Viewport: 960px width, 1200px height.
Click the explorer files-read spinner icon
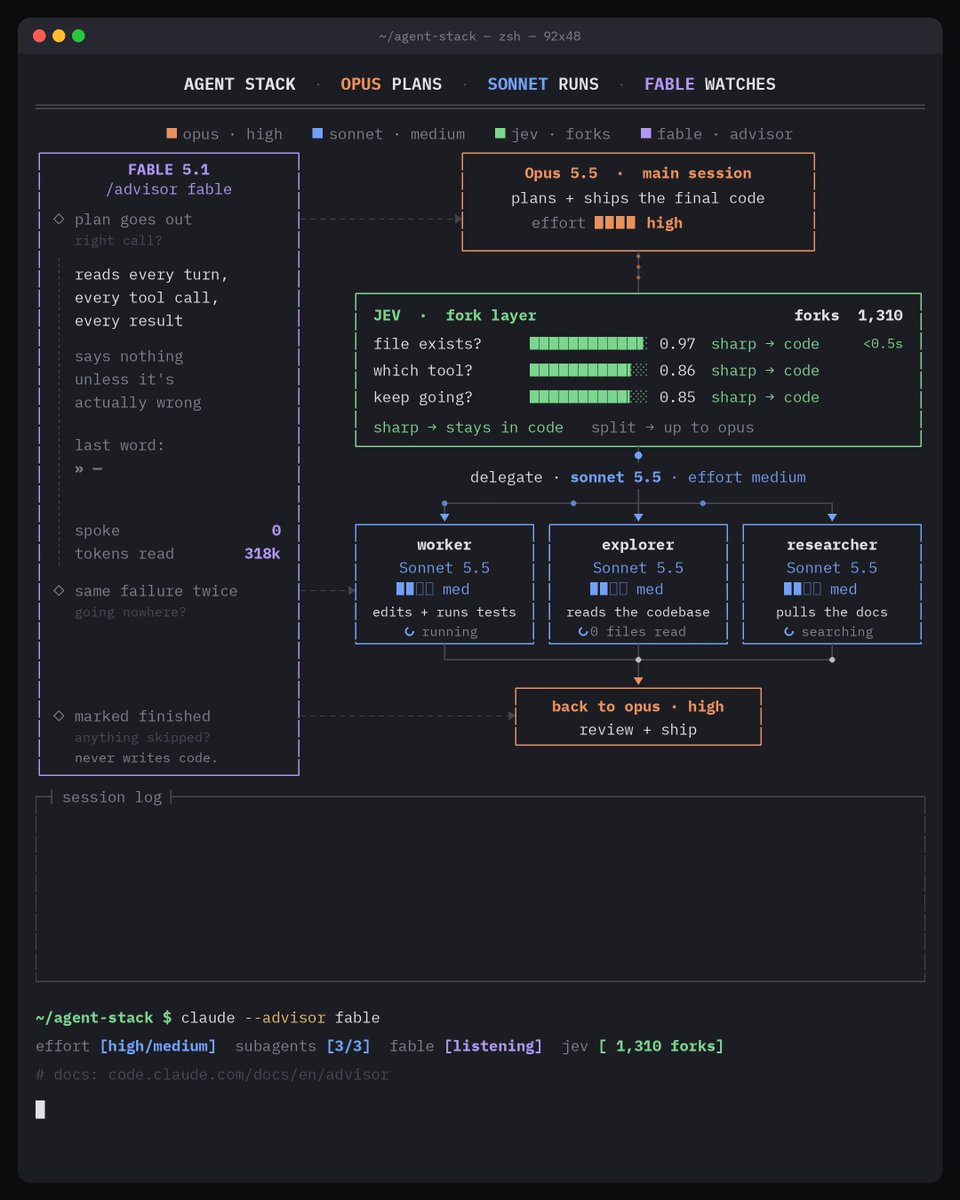coord(584,632)
